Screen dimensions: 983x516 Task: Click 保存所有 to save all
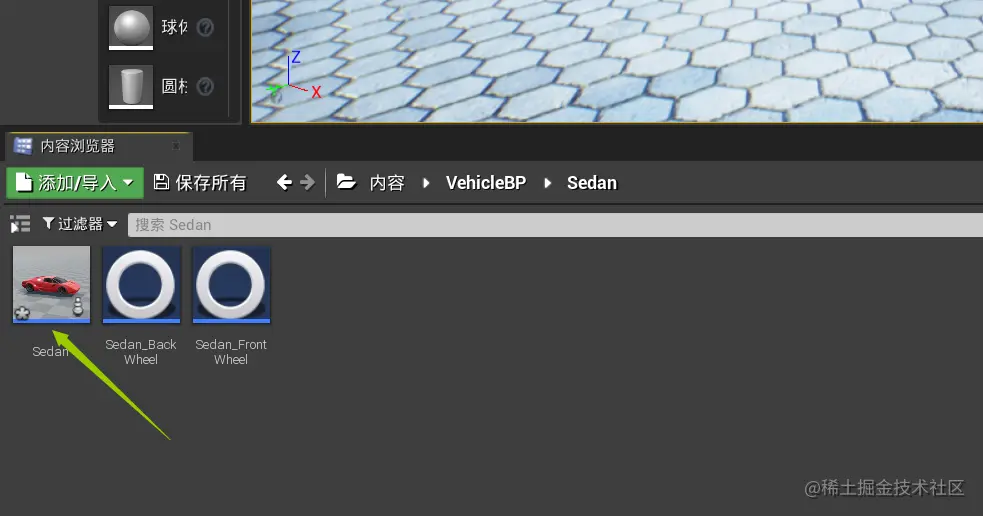coord(200,182)
